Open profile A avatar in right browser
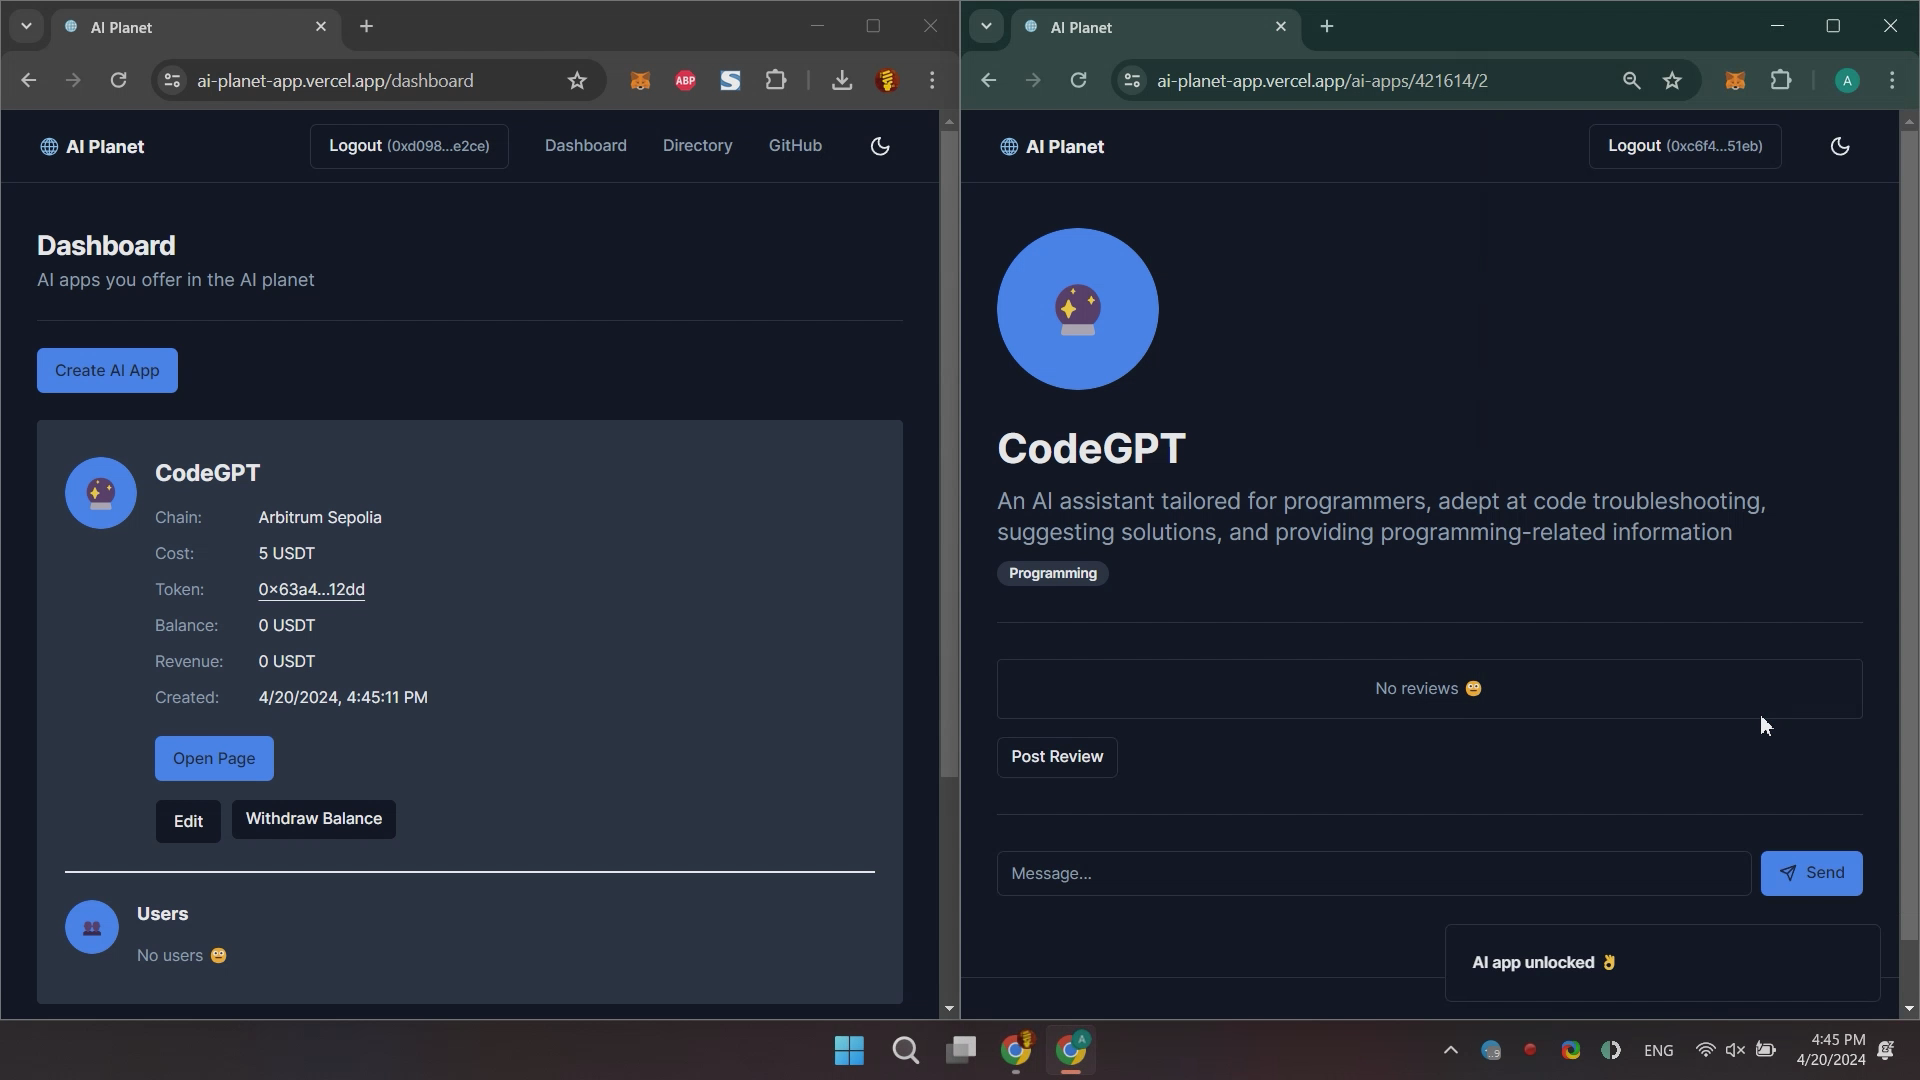This screenshot has width=1920, height=1080. 1847,81
